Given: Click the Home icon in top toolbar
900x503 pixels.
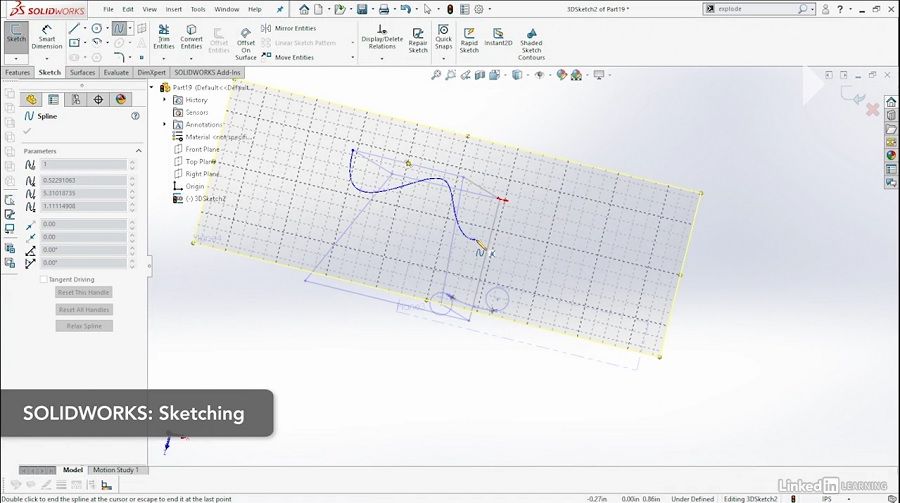Looking at the screenshot, I should pos(304,9).
